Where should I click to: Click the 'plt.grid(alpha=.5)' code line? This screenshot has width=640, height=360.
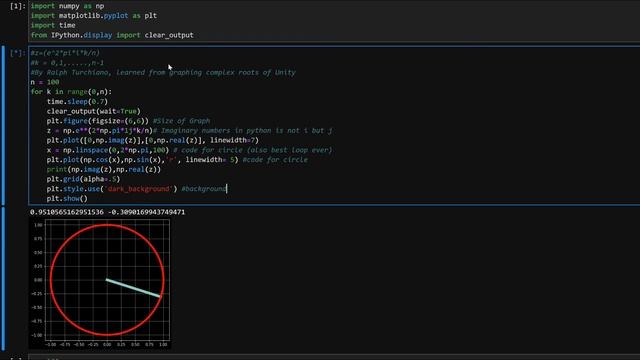tap(83, 179)
